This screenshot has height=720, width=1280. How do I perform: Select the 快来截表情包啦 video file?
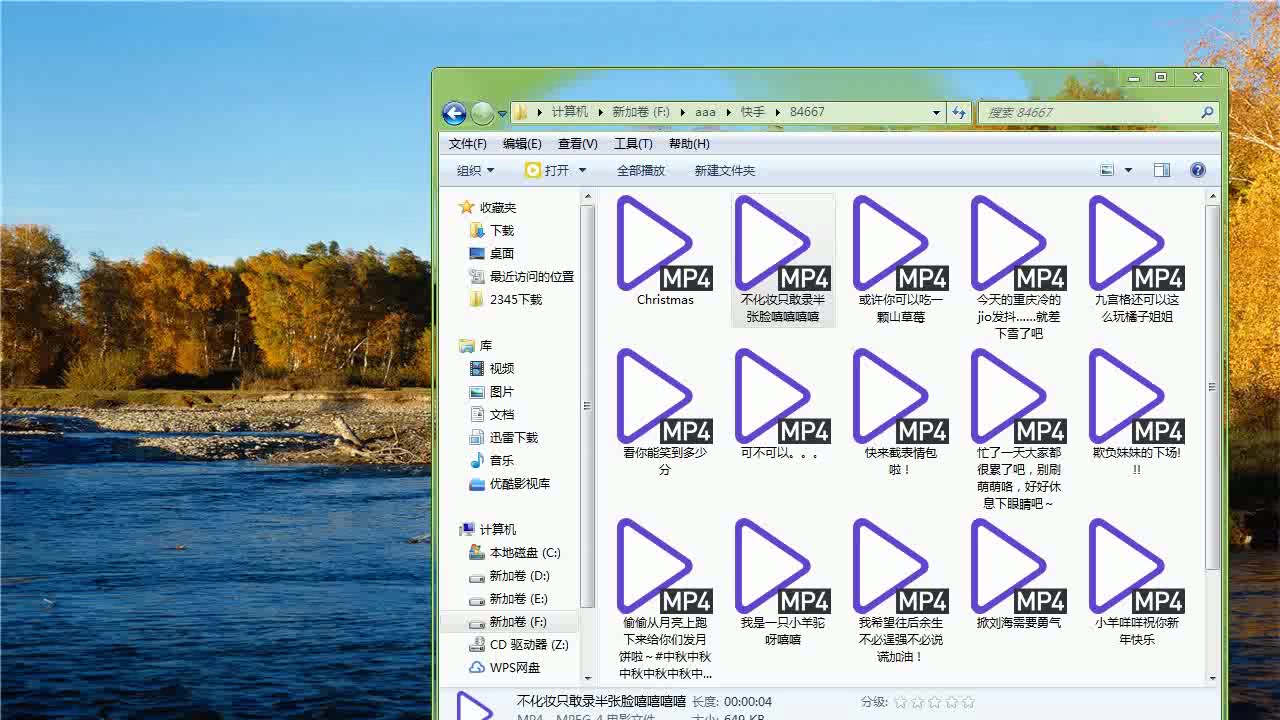coord(901,412)
